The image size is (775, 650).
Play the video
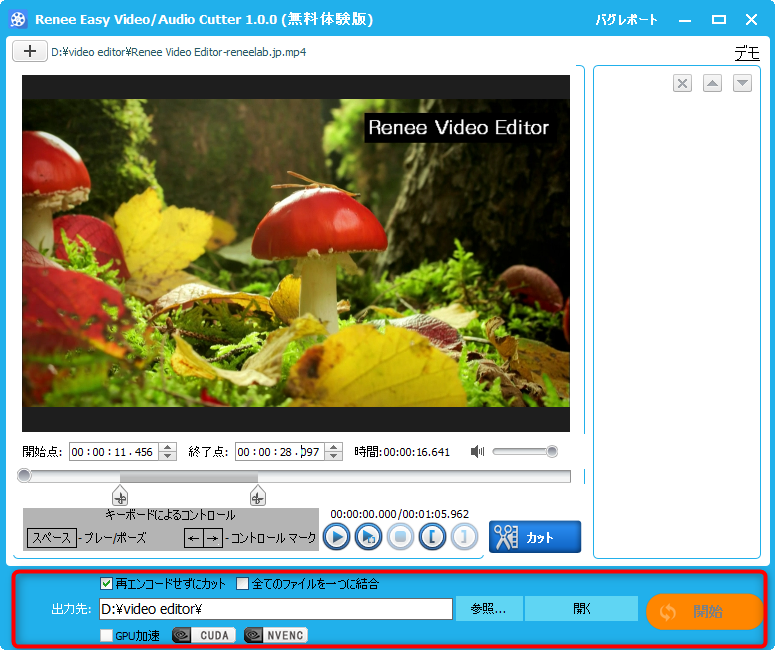pos(337,537)
